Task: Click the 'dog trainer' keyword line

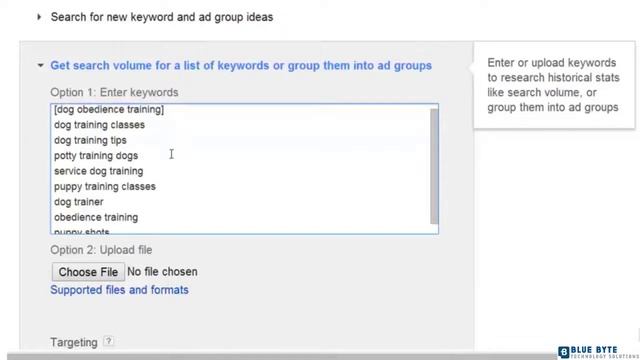Action: pos(79,202)
